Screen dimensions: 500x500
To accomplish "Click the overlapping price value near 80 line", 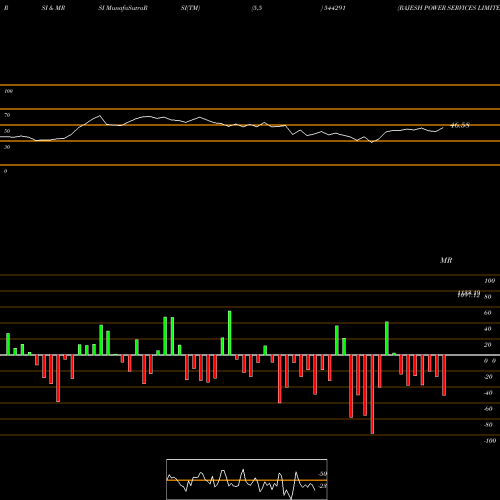I will click(x=469, y=294).
